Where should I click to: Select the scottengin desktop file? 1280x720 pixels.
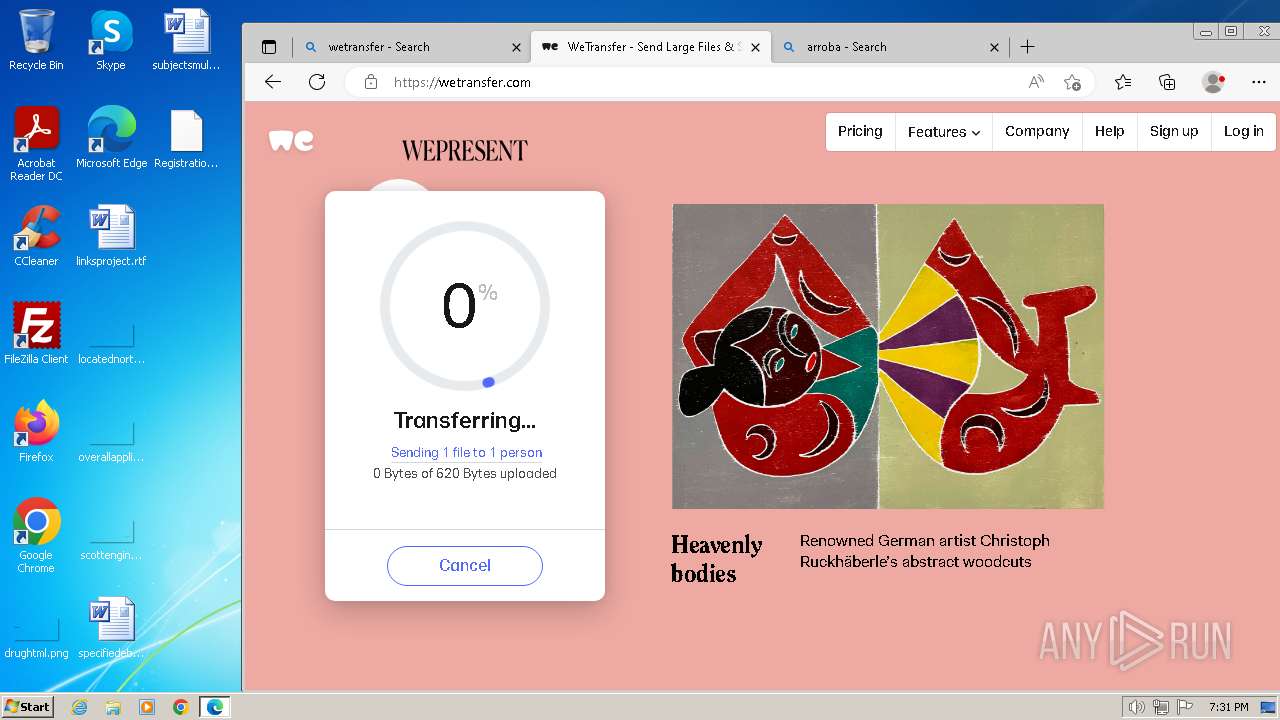coord(111,541)
